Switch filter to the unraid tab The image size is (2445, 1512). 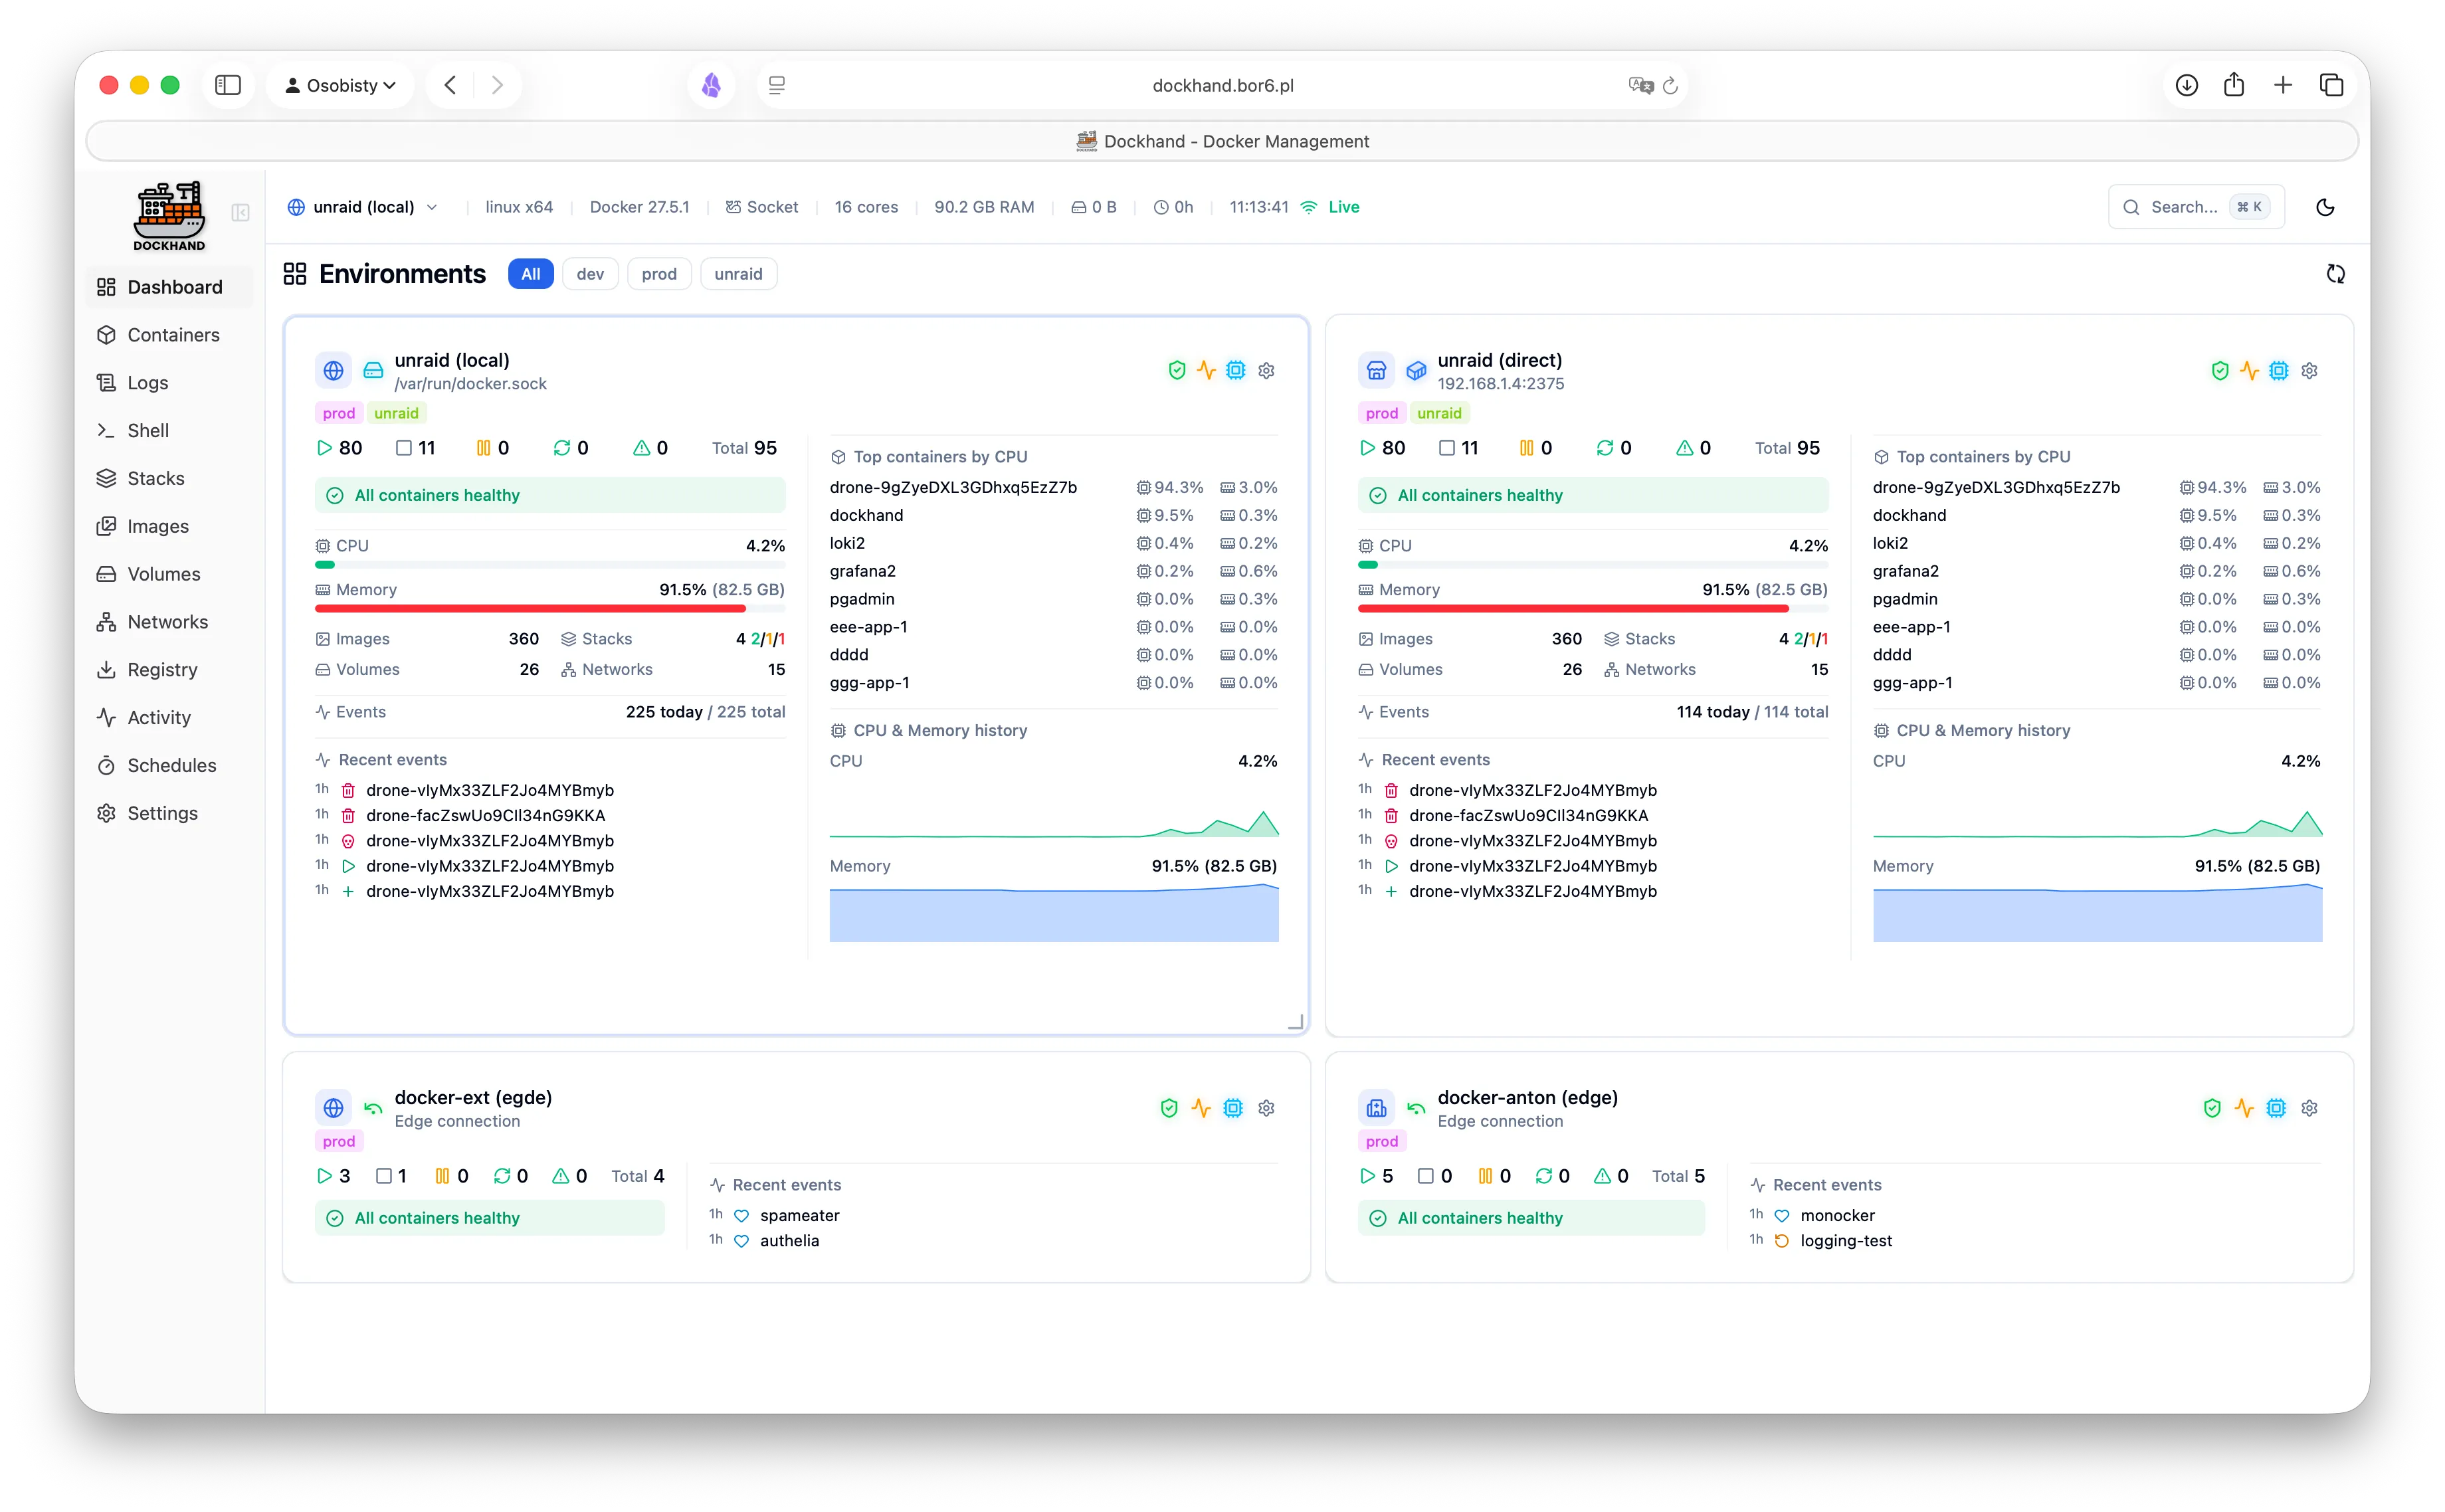click(x=738, y=273)
